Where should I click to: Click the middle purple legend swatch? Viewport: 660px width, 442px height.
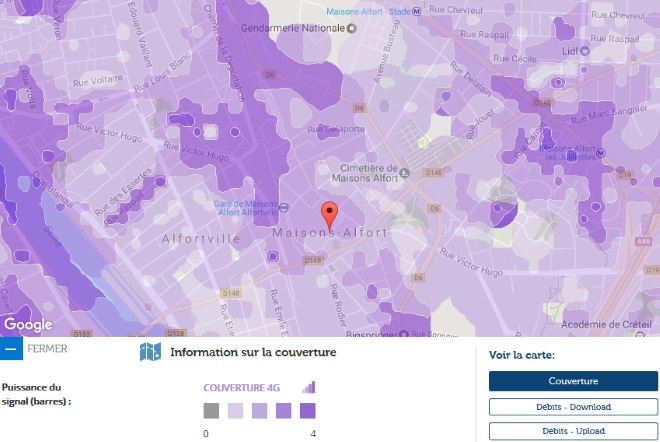pos(259,410)
